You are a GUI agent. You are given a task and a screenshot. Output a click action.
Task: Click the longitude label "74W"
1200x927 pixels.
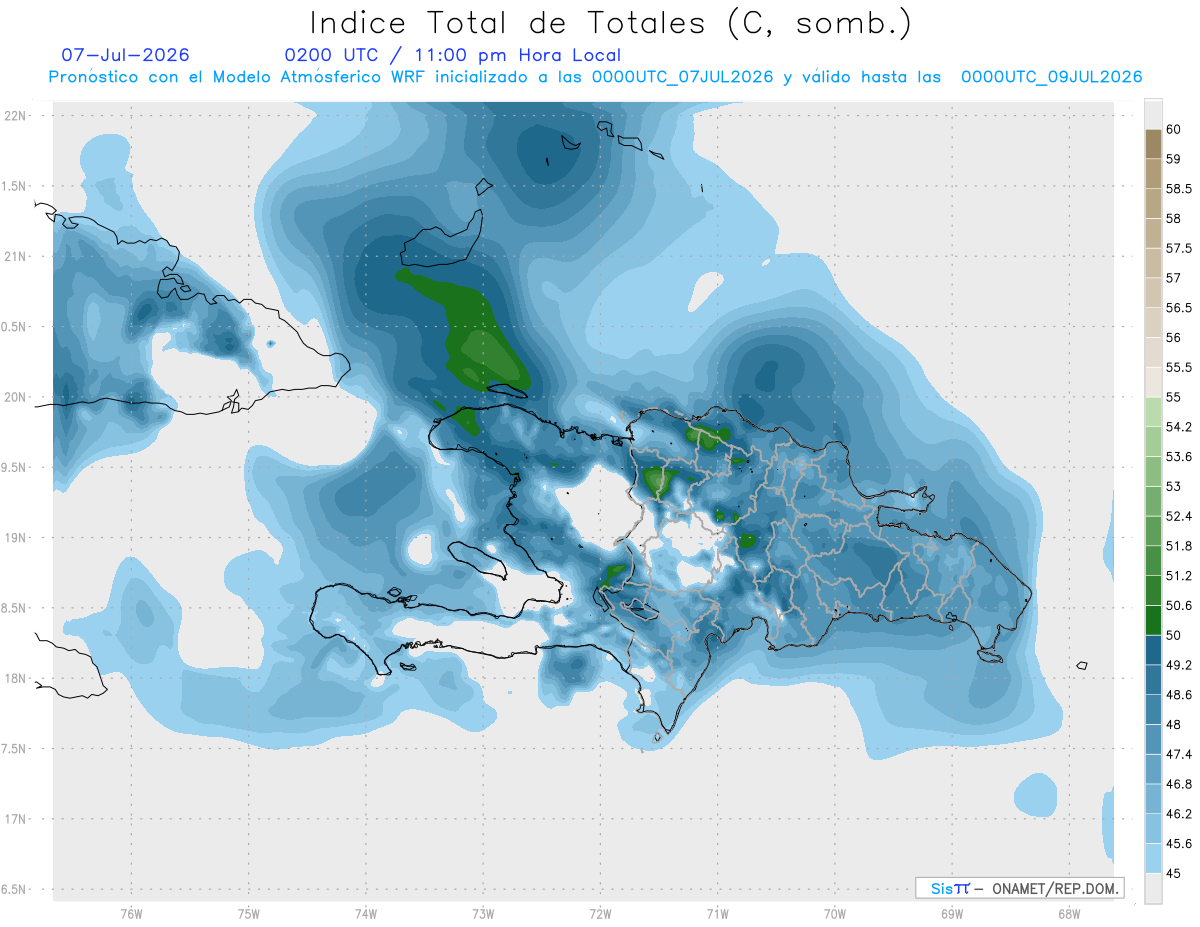coord(366,913)
